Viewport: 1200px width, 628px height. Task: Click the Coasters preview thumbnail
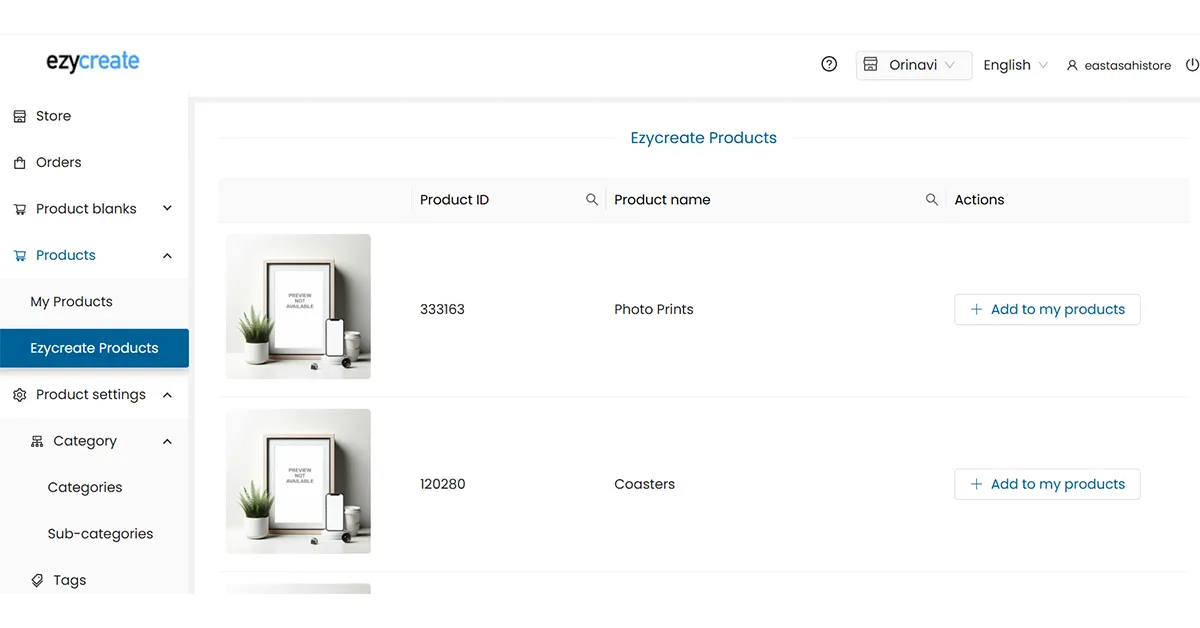(298, 481)
